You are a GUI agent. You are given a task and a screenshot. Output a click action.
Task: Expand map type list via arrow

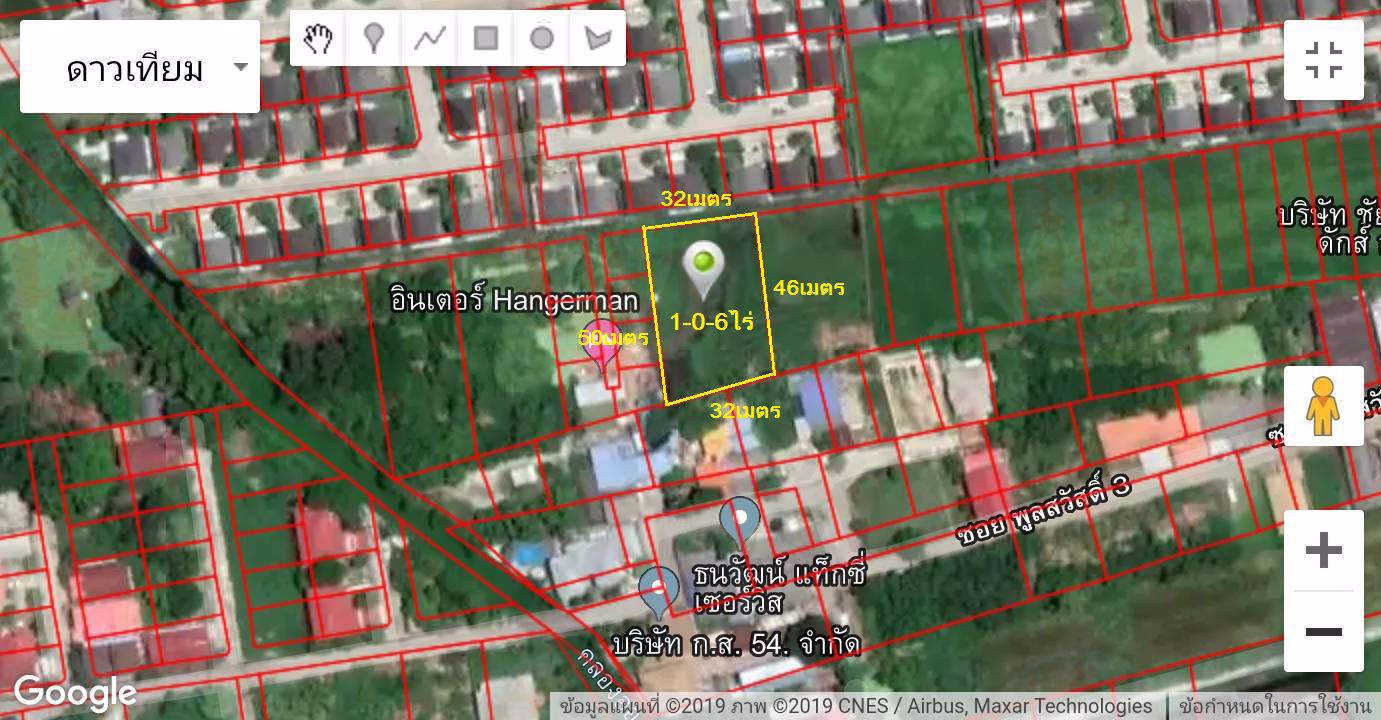click(240, 68)
